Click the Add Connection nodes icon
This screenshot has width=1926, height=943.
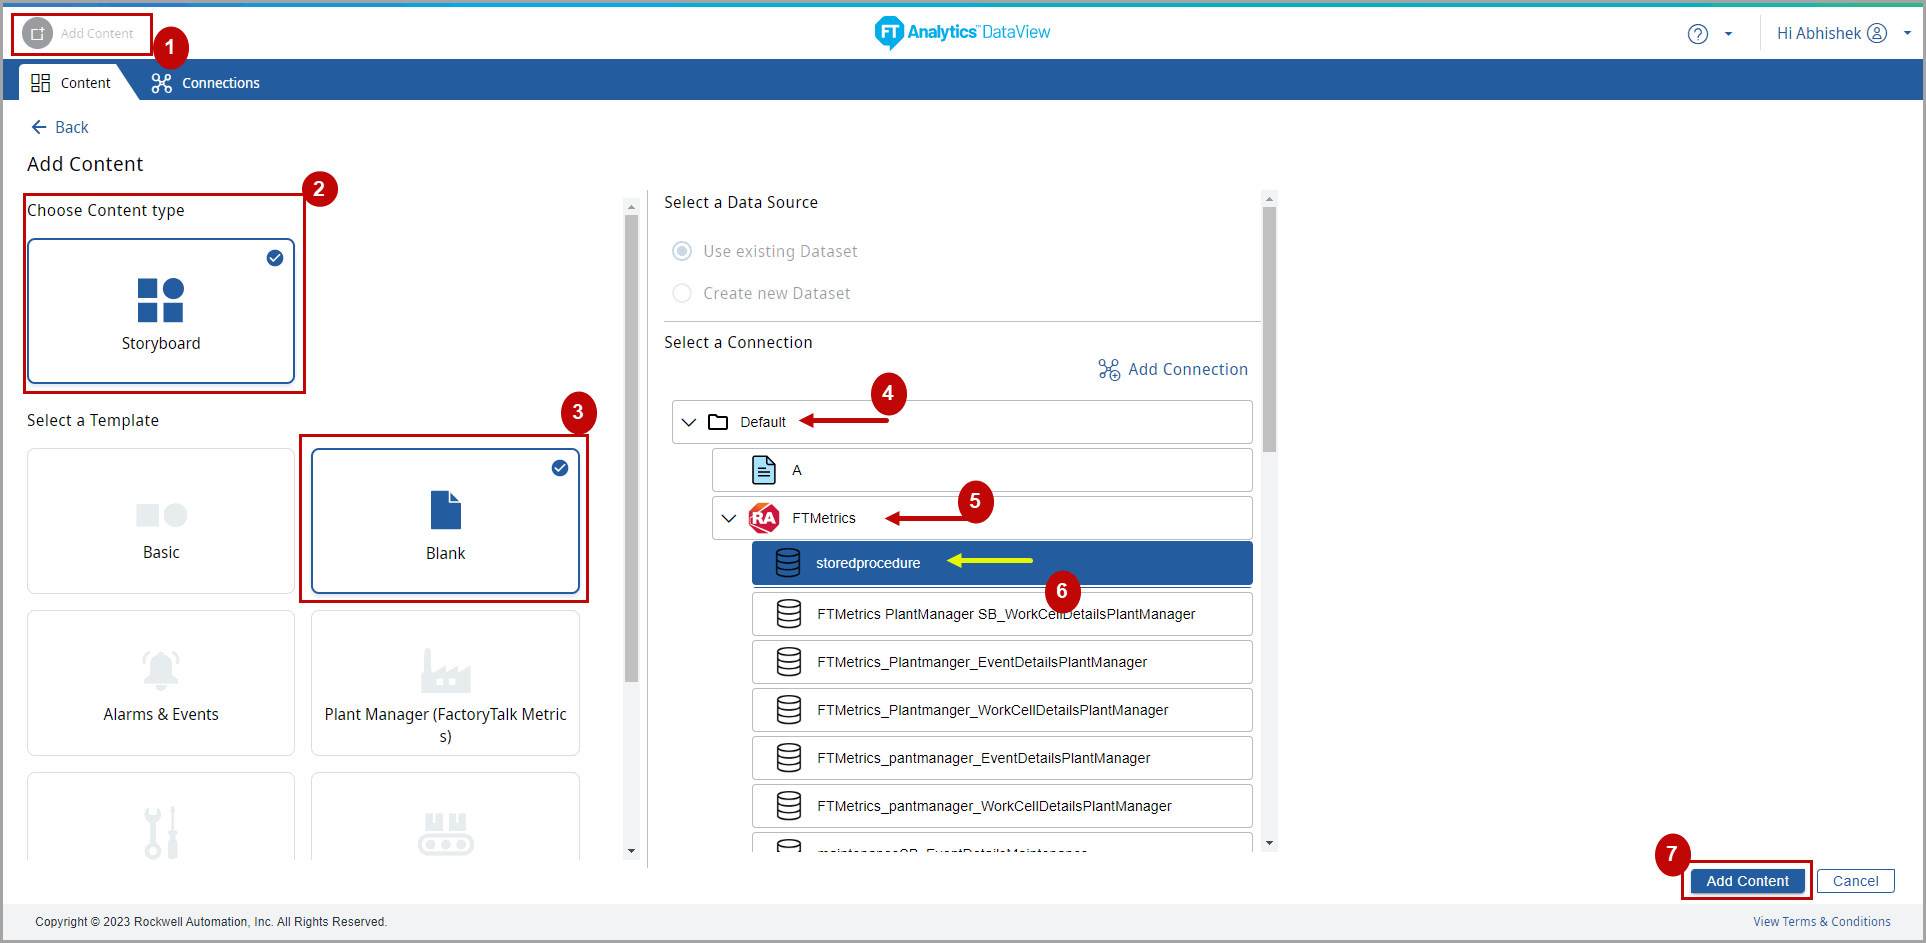(1109, 370)
